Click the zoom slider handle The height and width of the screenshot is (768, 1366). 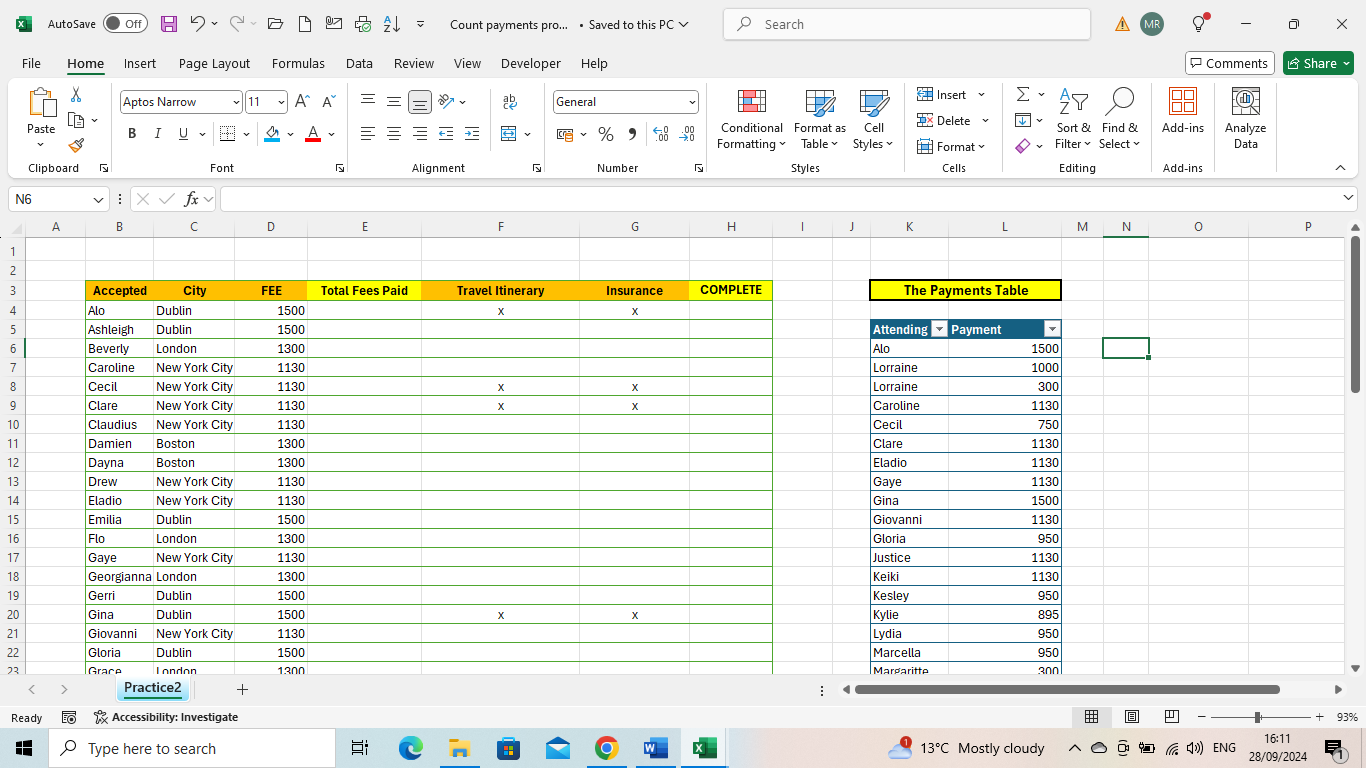point(1258,717)
